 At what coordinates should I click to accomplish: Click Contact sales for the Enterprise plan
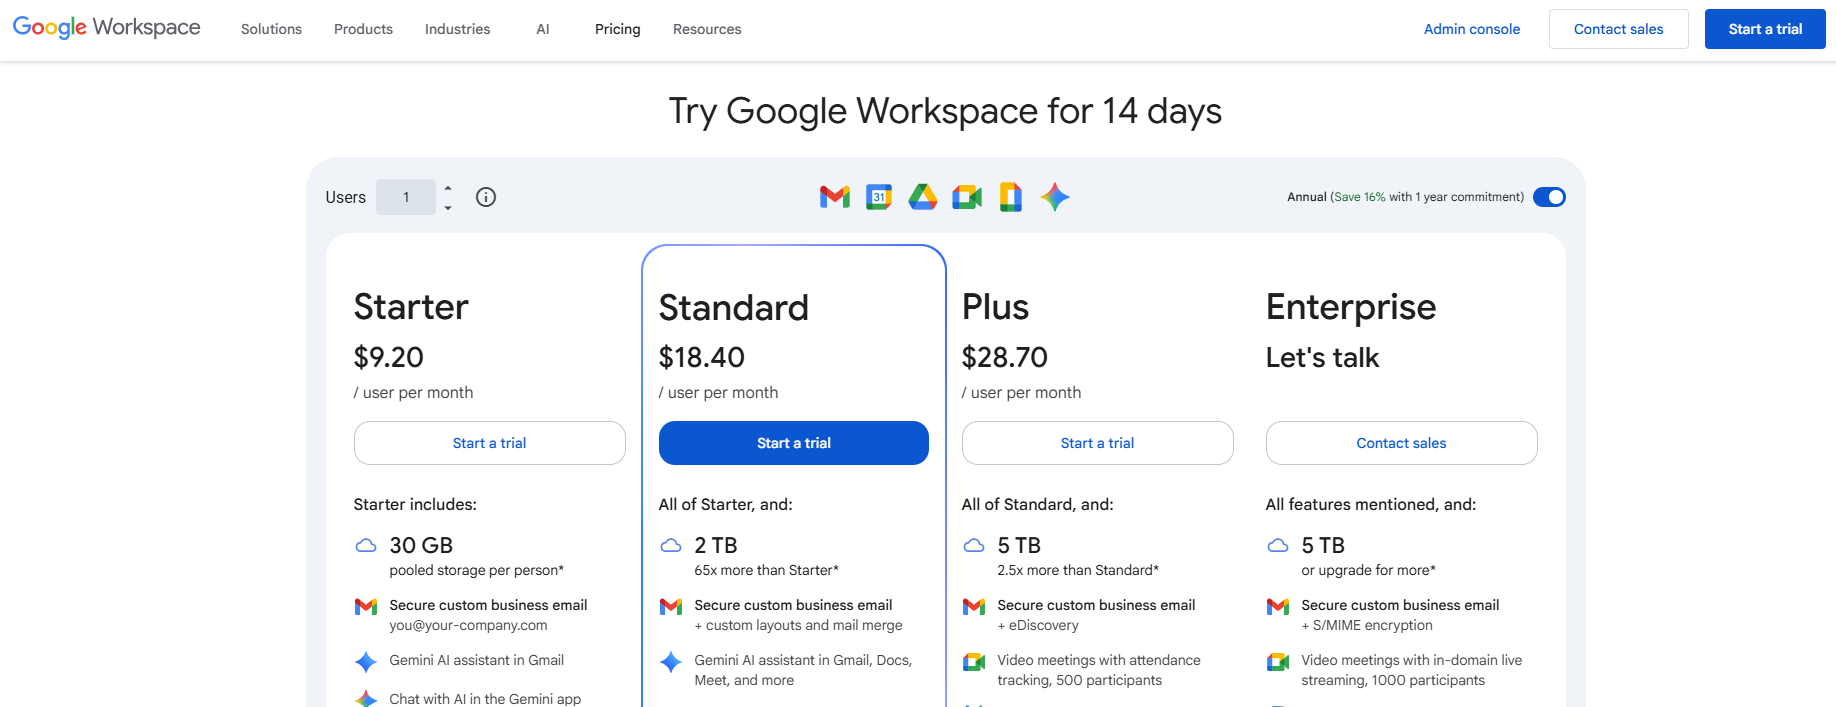(1402, 443)
